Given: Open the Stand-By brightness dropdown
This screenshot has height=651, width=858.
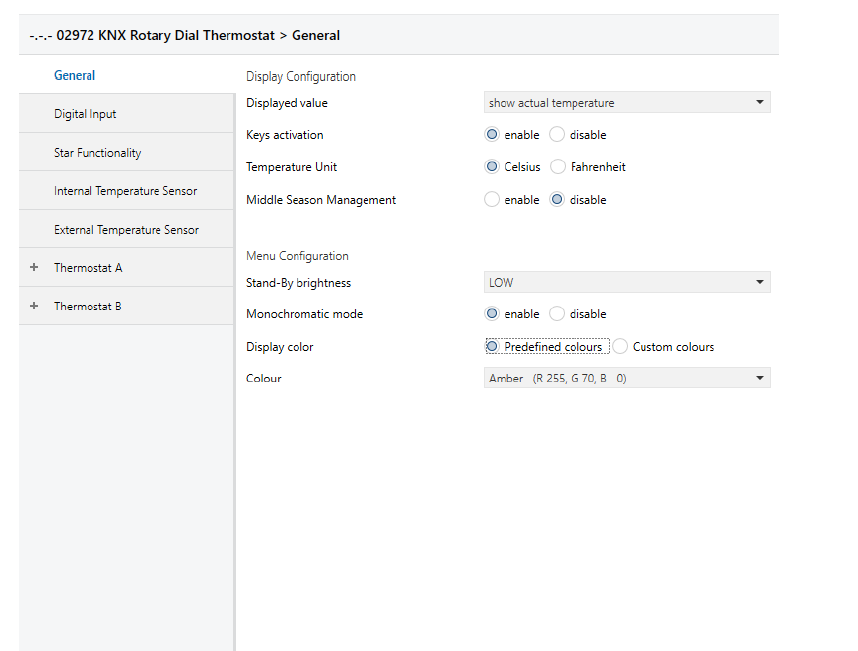Looking at the screenshot, I should point(627,282).
